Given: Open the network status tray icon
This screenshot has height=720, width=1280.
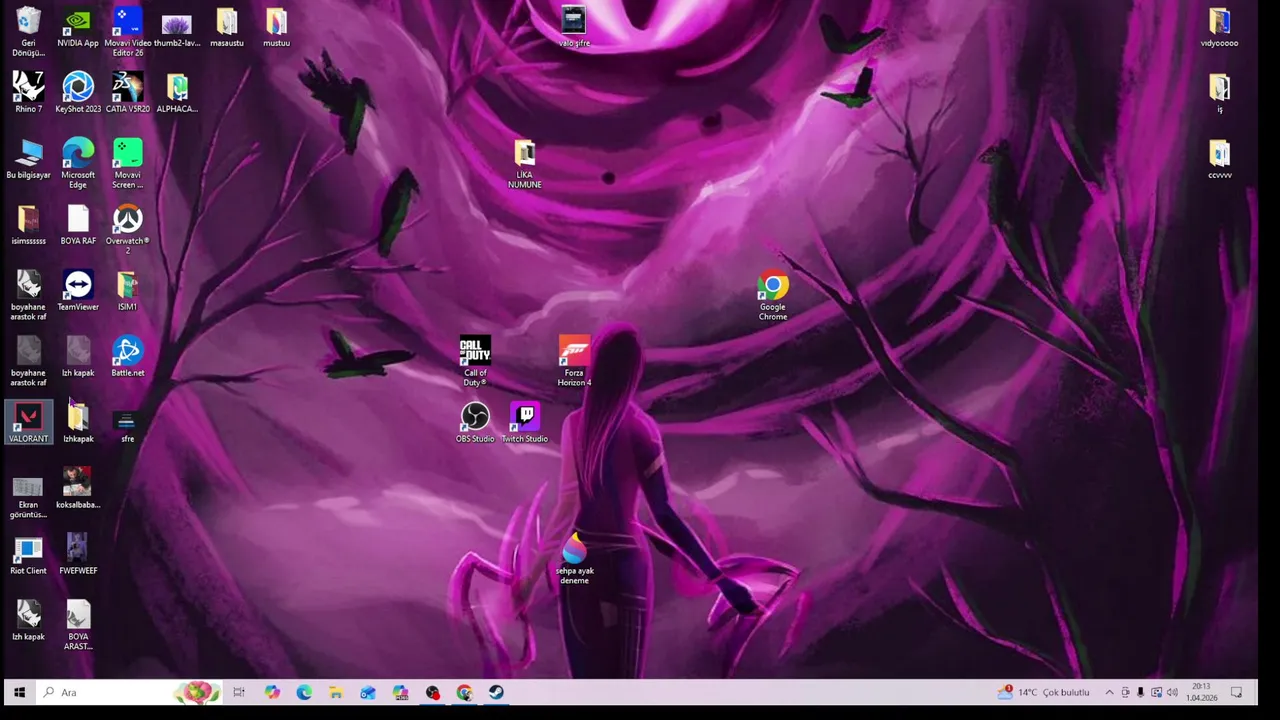Looking at the screenshot, I should coord(1156,692).
